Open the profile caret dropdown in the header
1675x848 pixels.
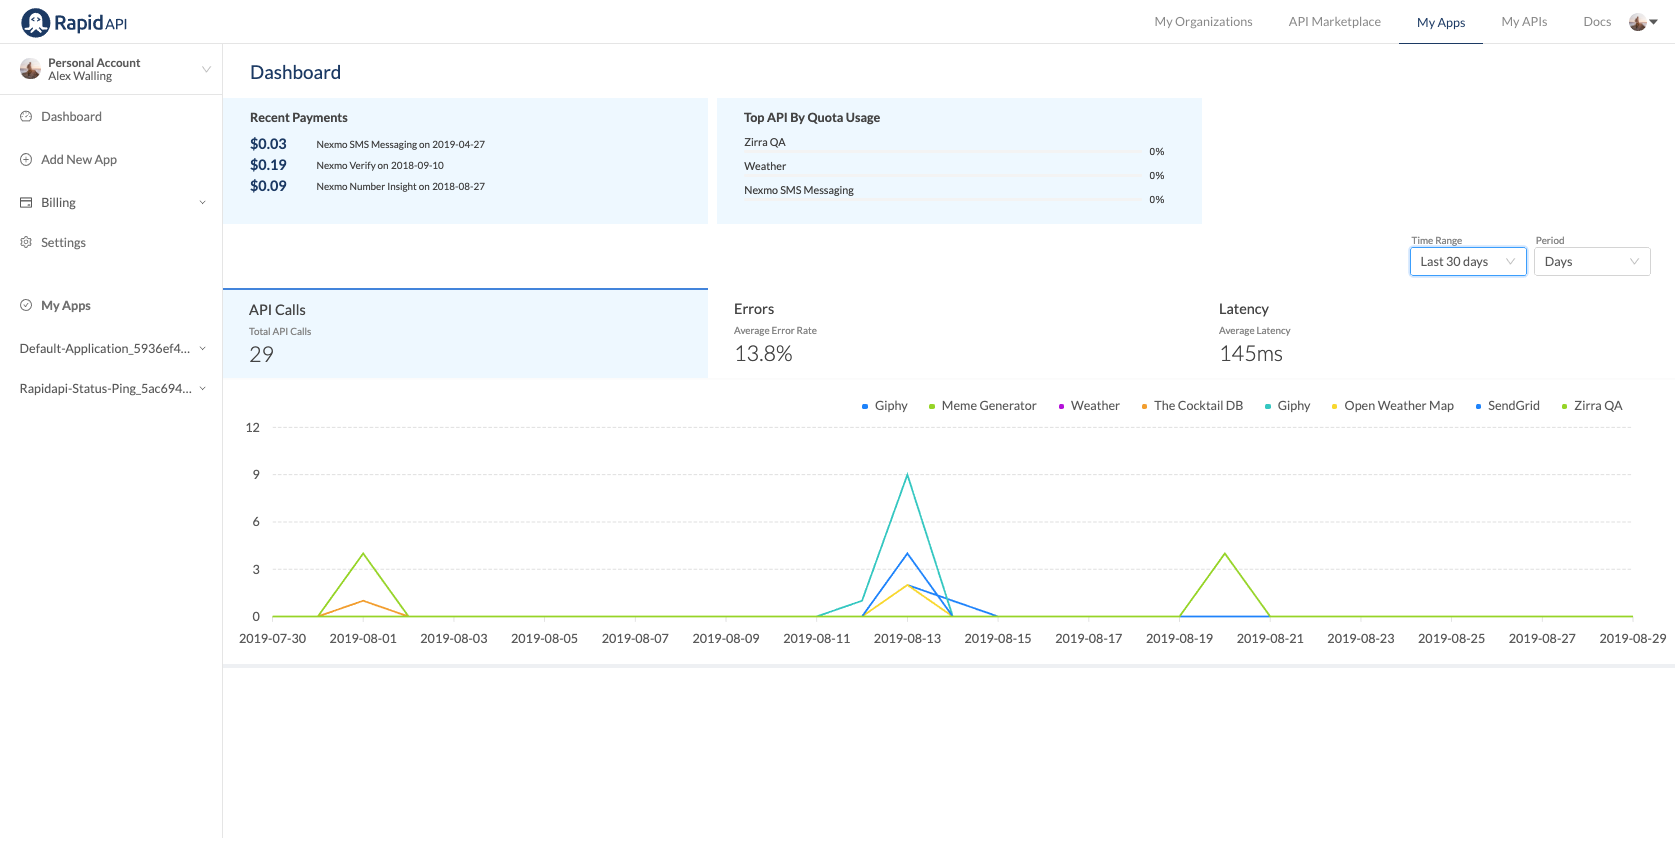click(x=1654, y=22)
